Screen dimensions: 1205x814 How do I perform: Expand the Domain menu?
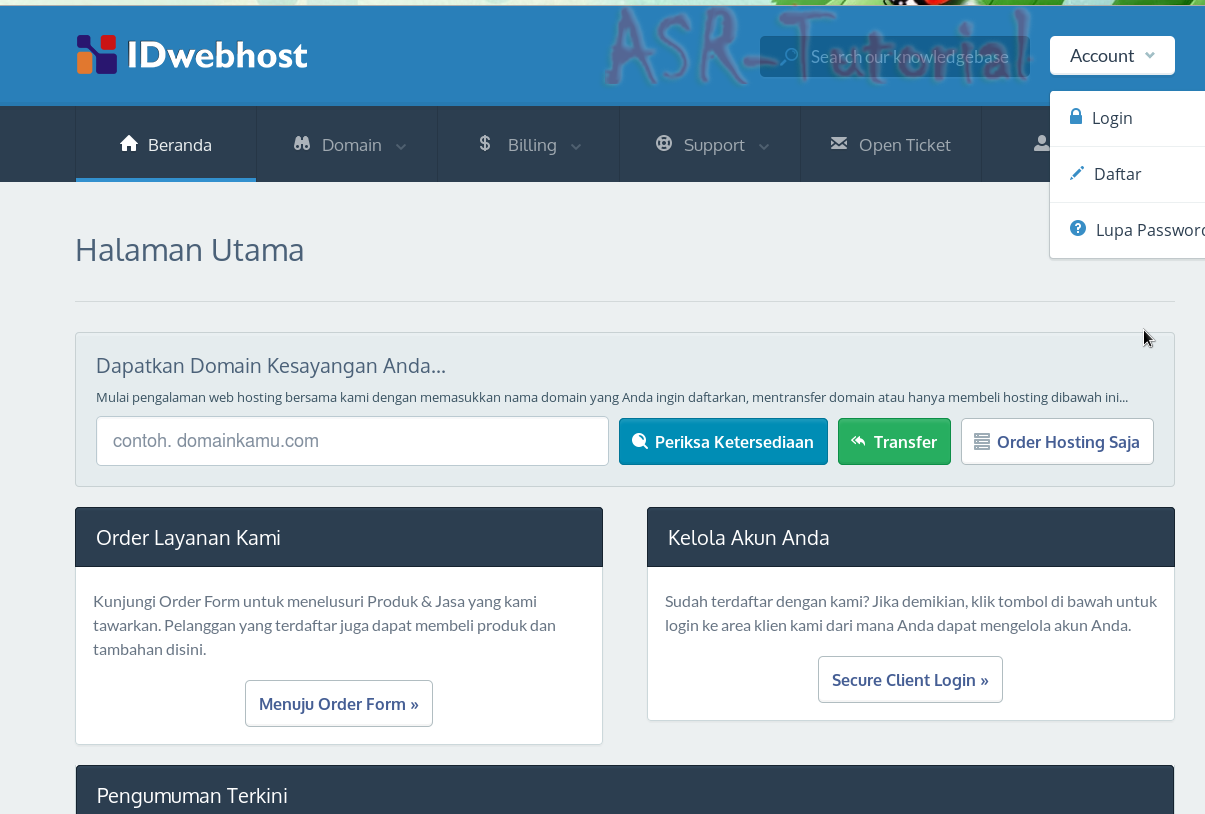point(349,144)
